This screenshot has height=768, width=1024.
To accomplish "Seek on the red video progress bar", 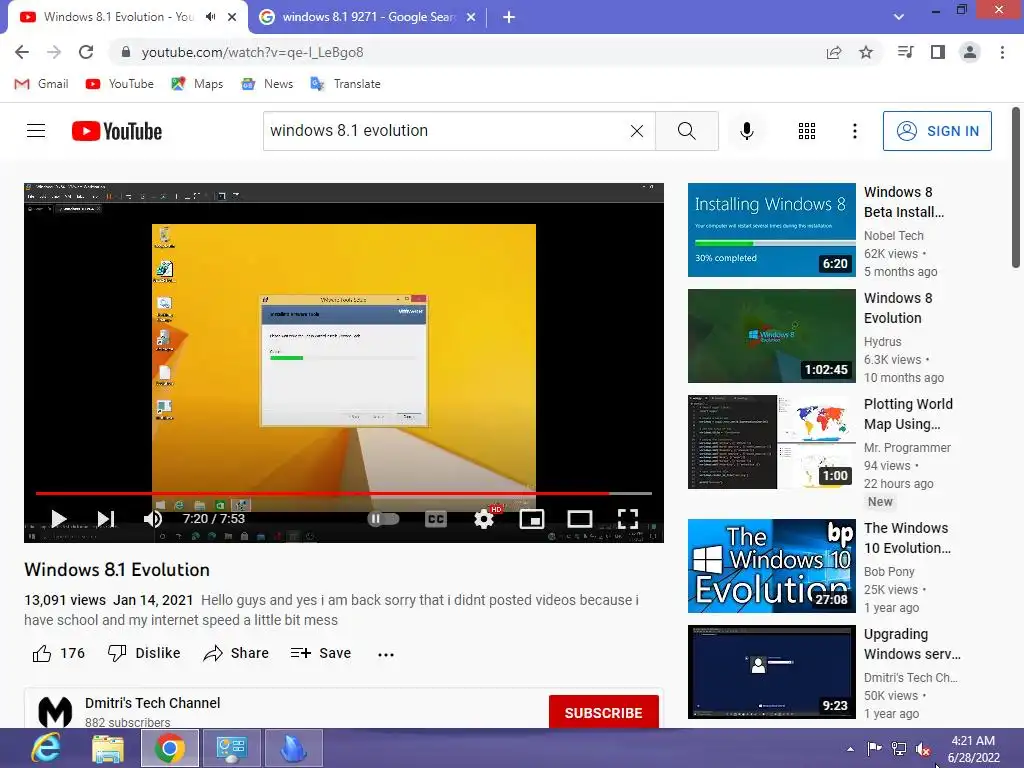I will 344,493.
